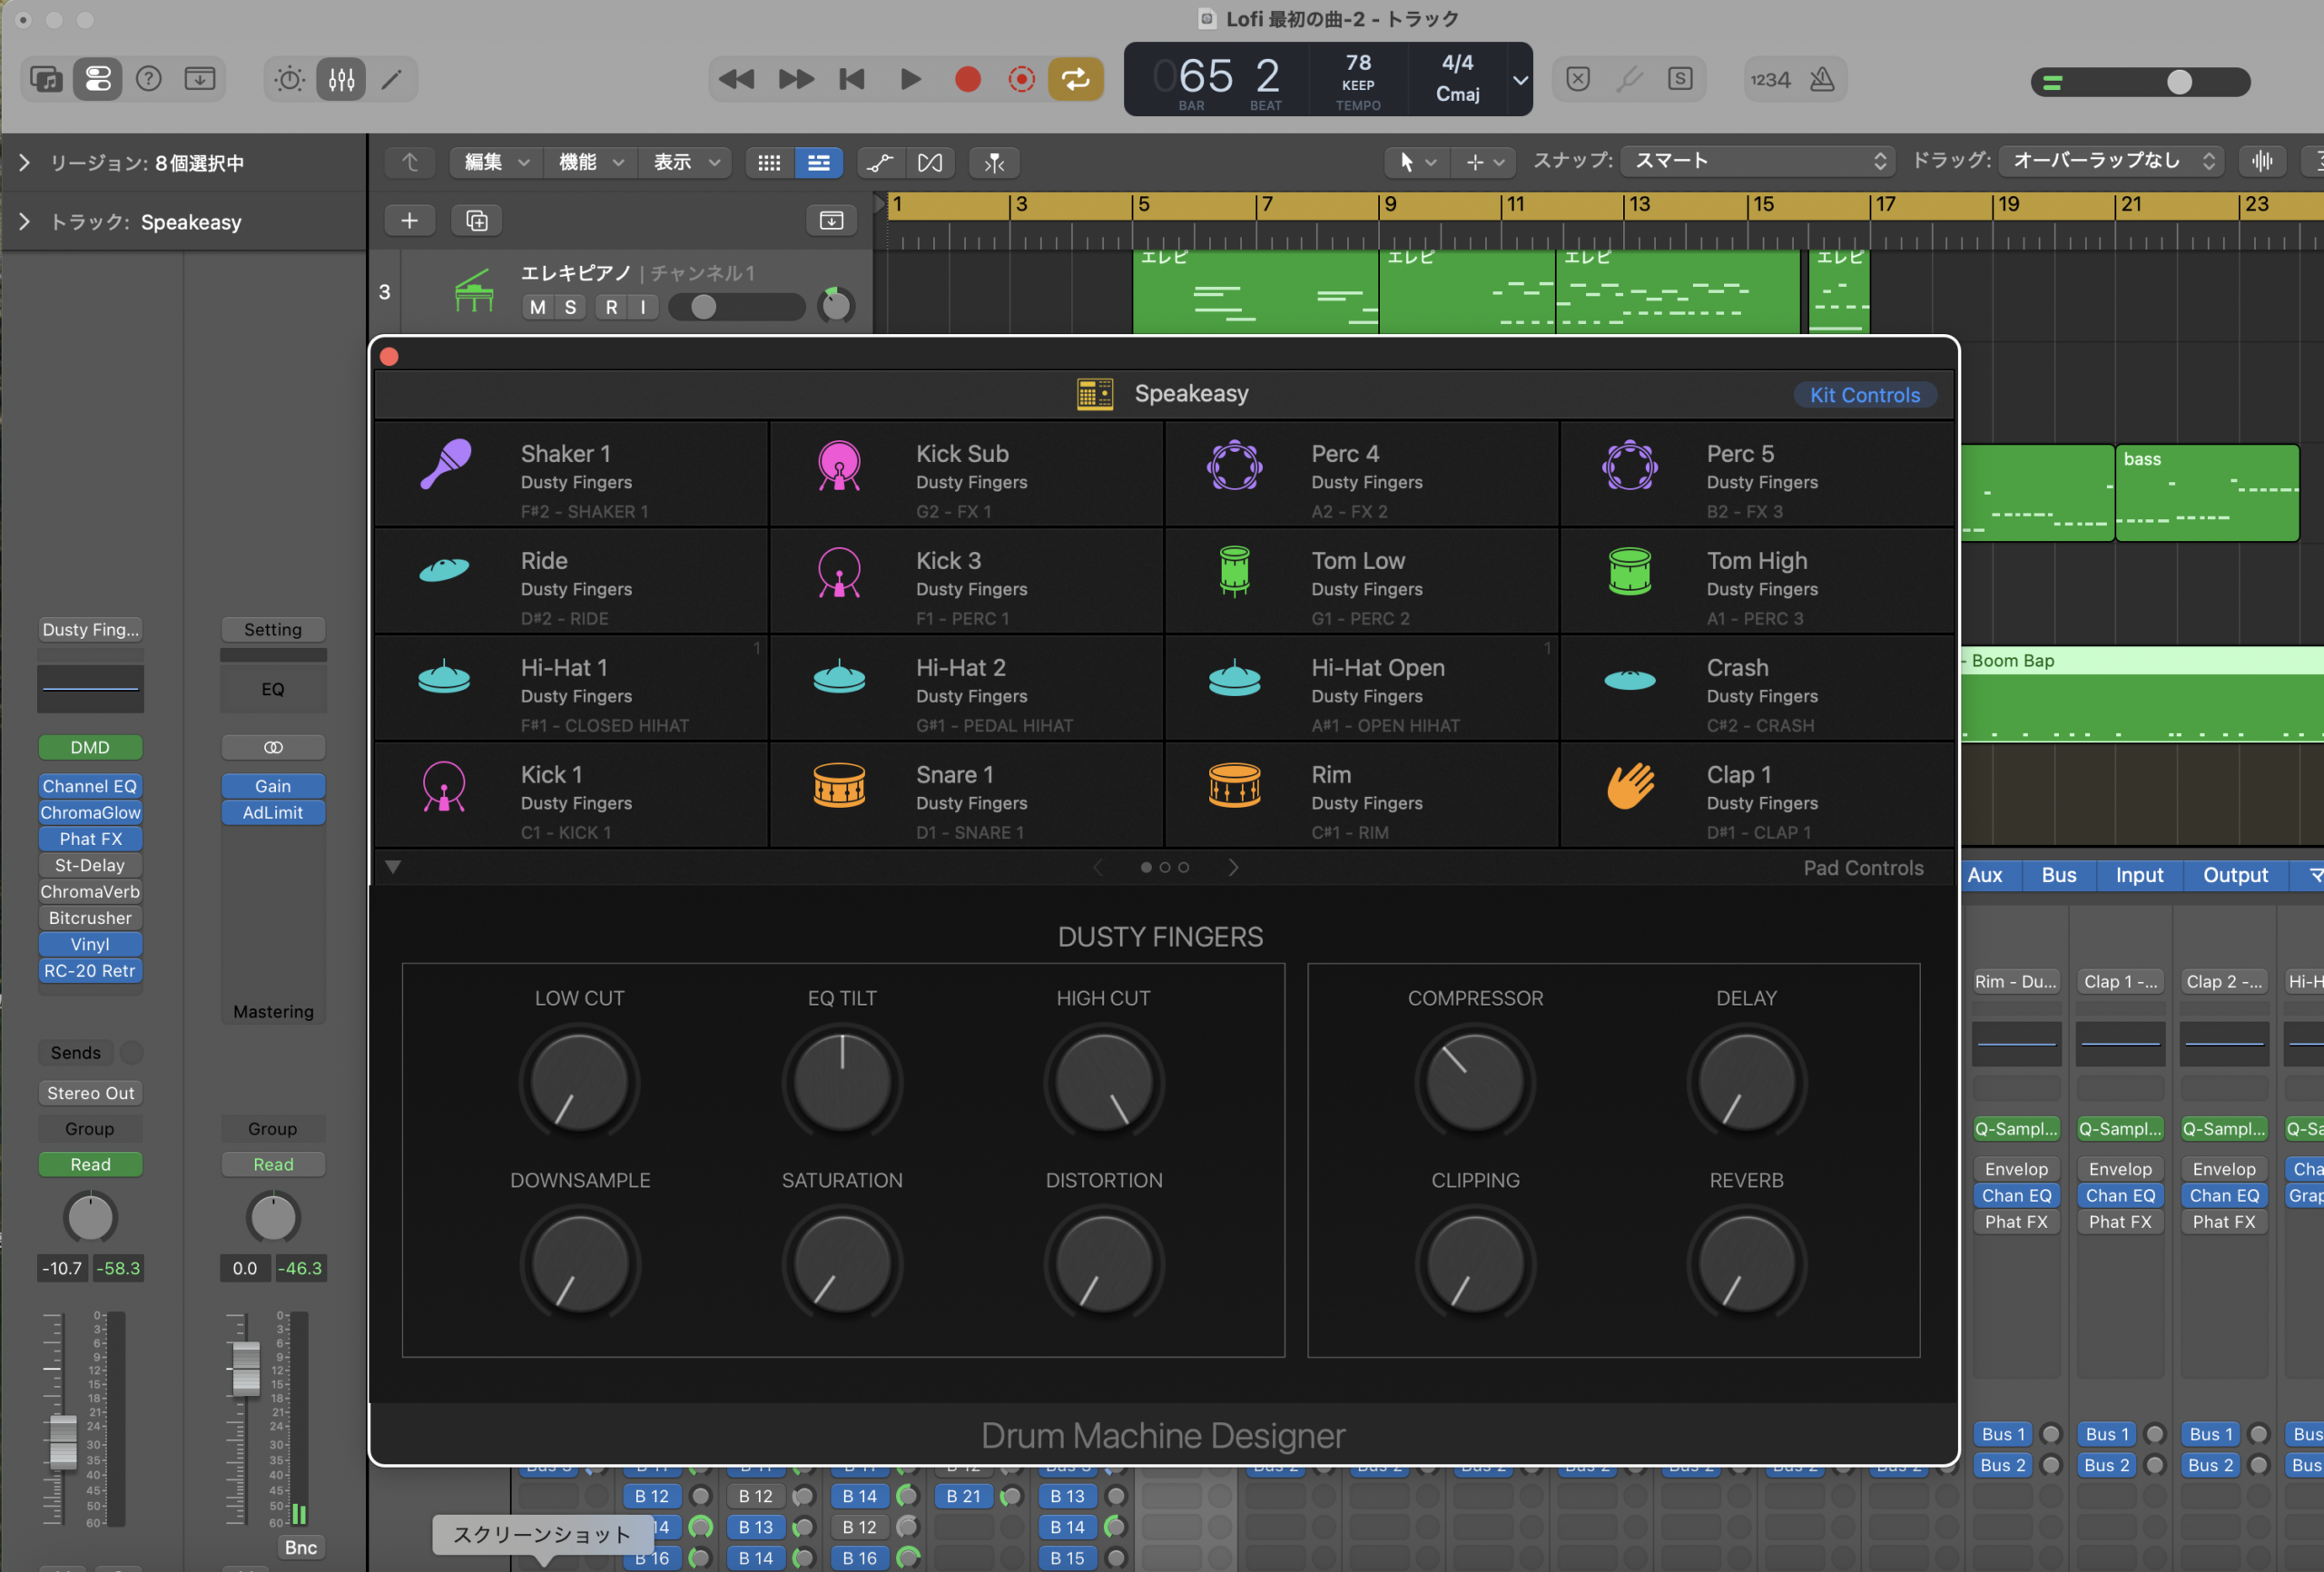Collapse the pad controls disclosure triangle

(x=393, y=867)
